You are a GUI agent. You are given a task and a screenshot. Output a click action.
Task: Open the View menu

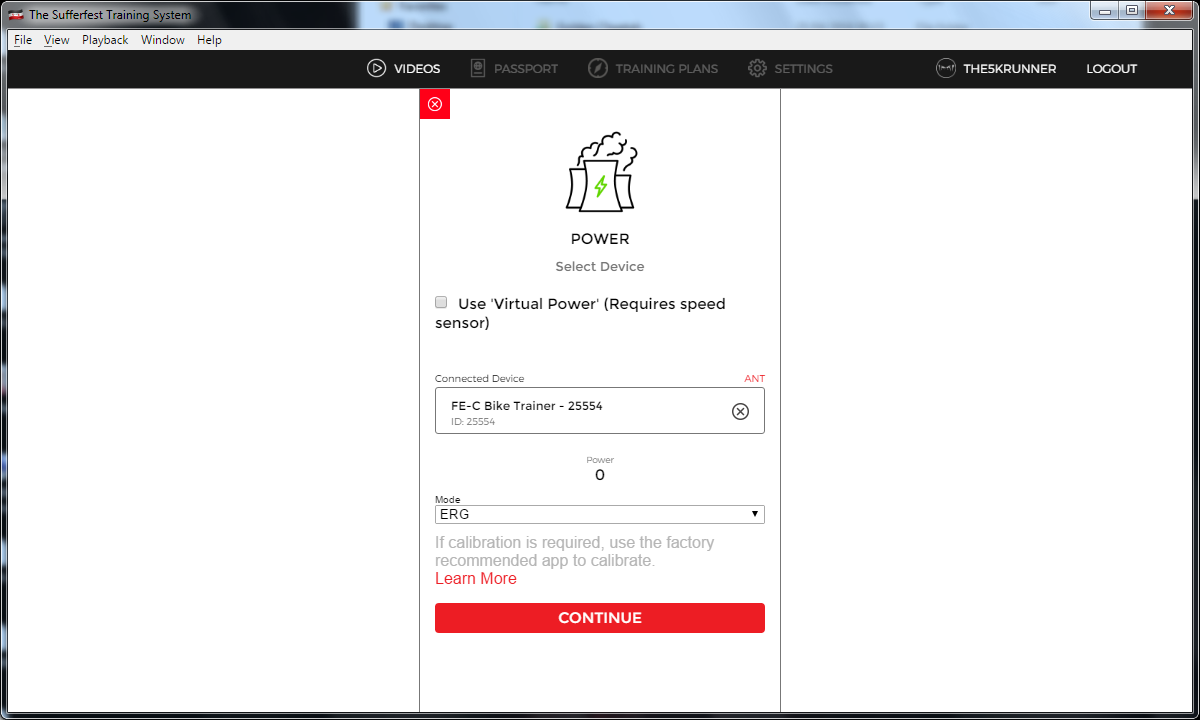(57, 40)
